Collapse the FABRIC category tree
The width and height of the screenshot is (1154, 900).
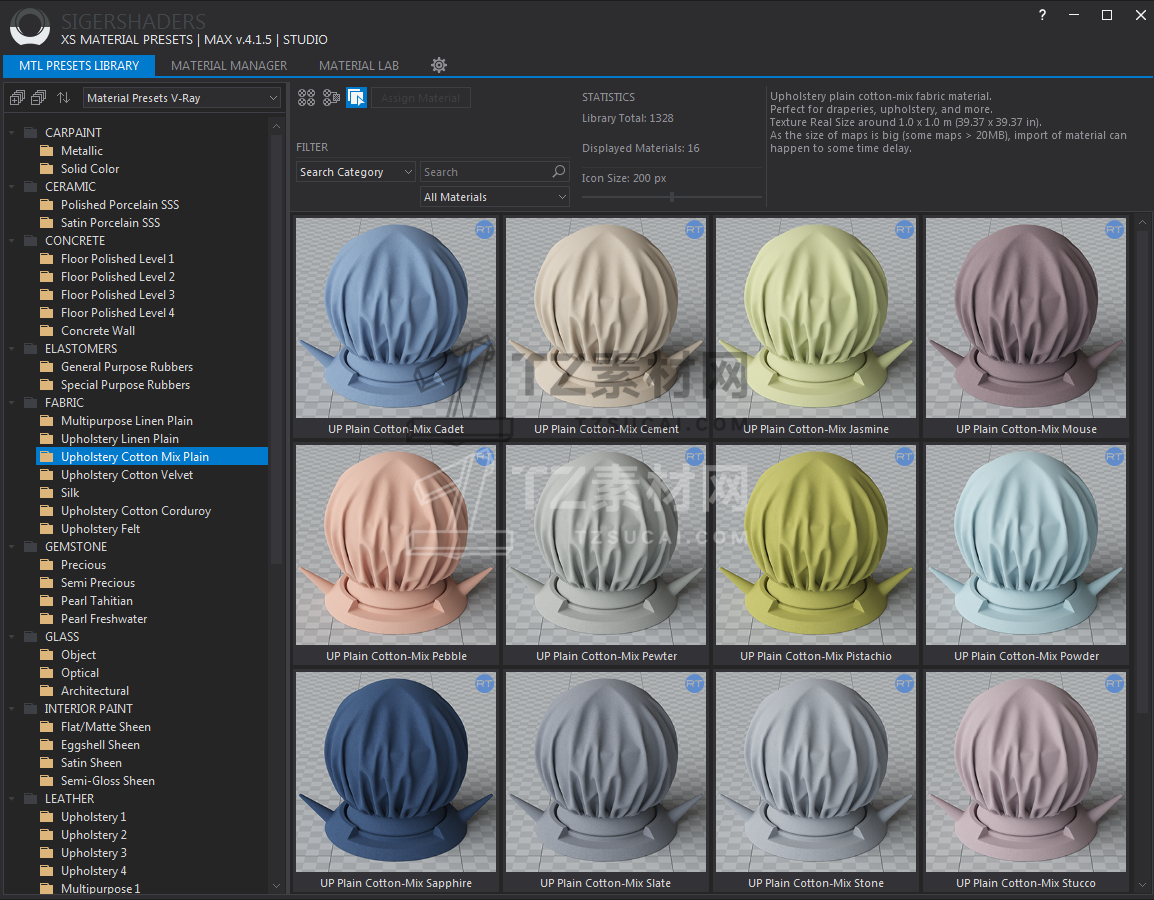click(x=12, y=403)
